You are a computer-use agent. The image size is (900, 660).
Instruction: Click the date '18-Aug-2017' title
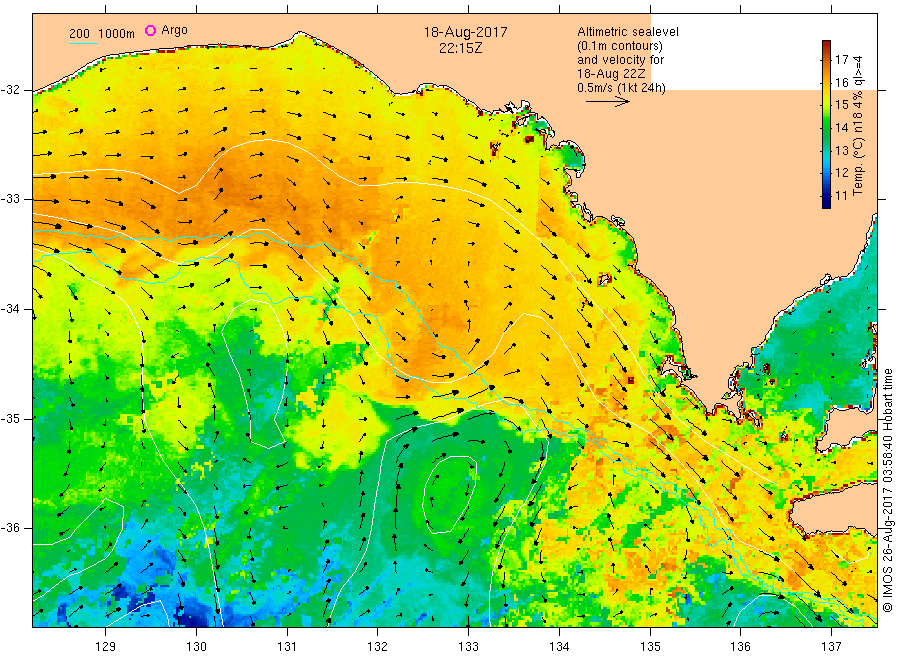pyautogui.click(x=465, y=32)
